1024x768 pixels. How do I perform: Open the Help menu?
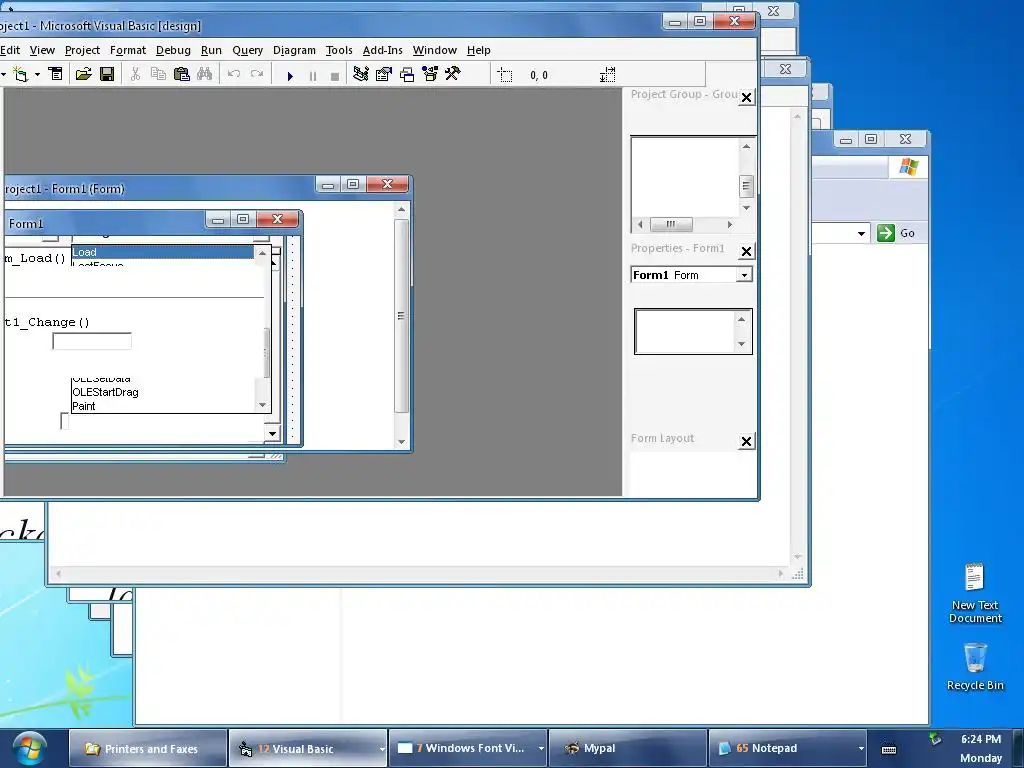[479, 50]
